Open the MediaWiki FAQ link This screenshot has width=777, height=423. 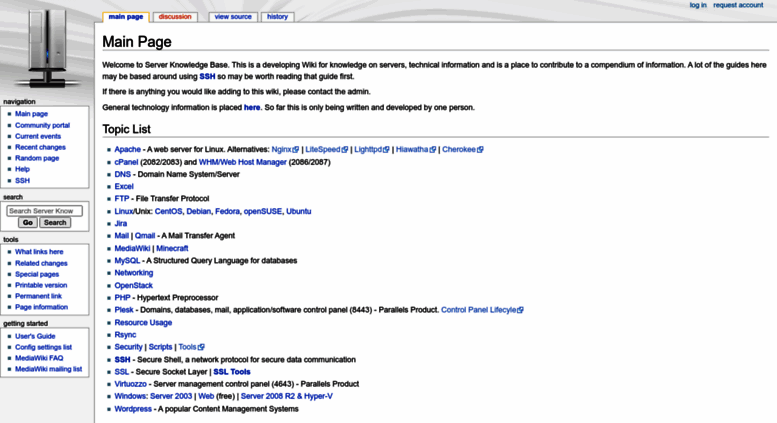tap(39, 358)
